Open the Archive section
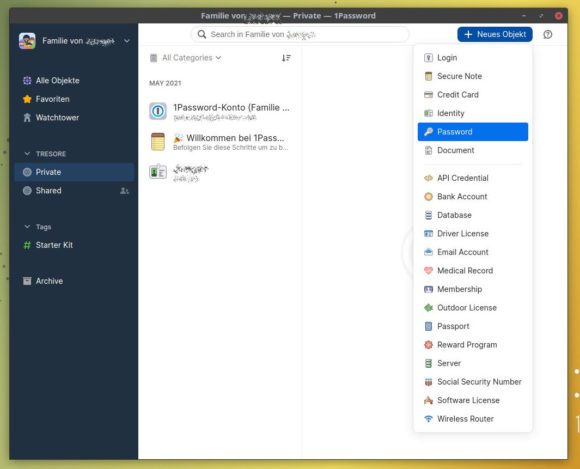The image size is (580, 469). point(74,281)
